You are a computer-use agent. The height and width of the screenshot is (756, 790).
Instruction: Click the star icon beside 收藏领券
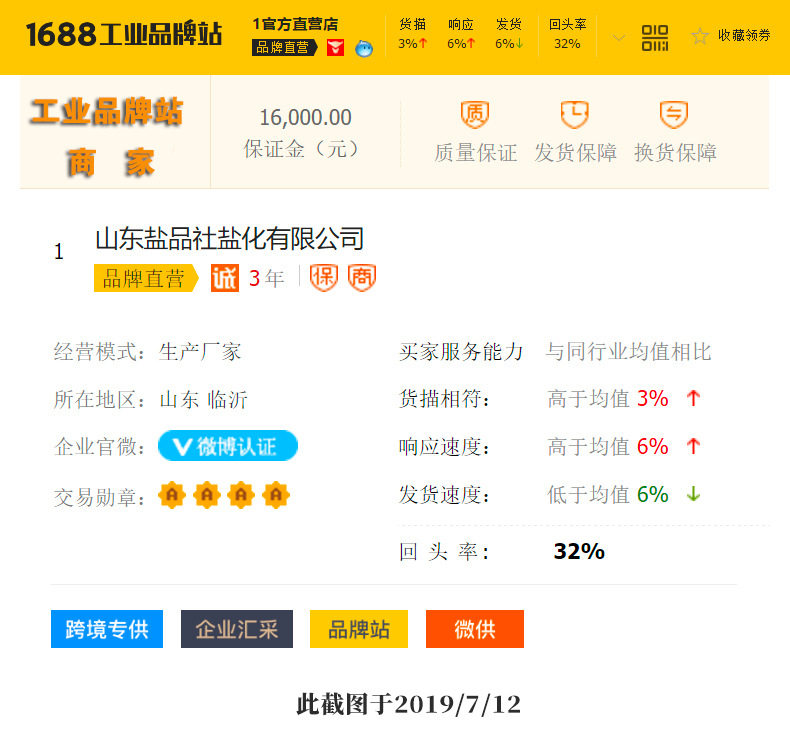[699, 36]
